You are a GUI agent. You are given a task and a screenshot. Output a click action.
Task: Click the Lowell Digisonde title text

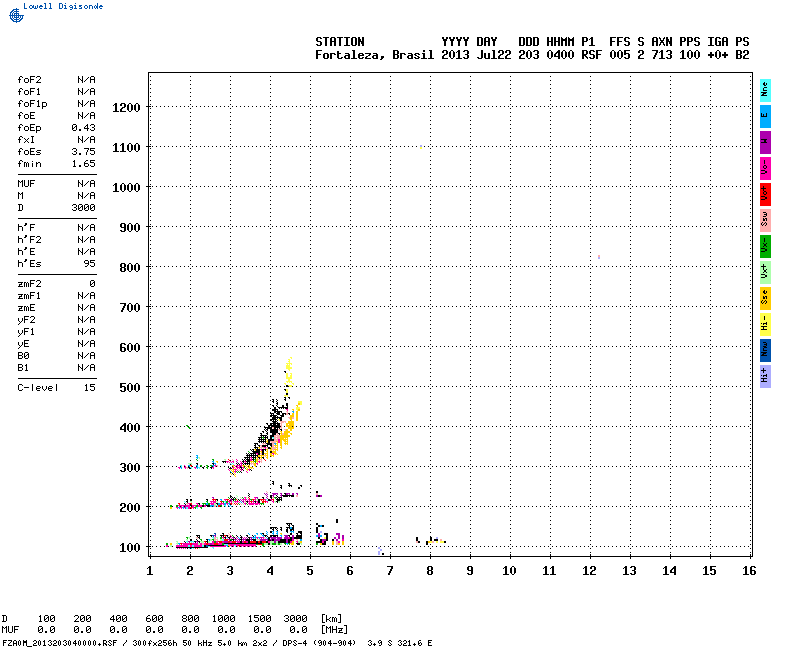pos(63,6)
